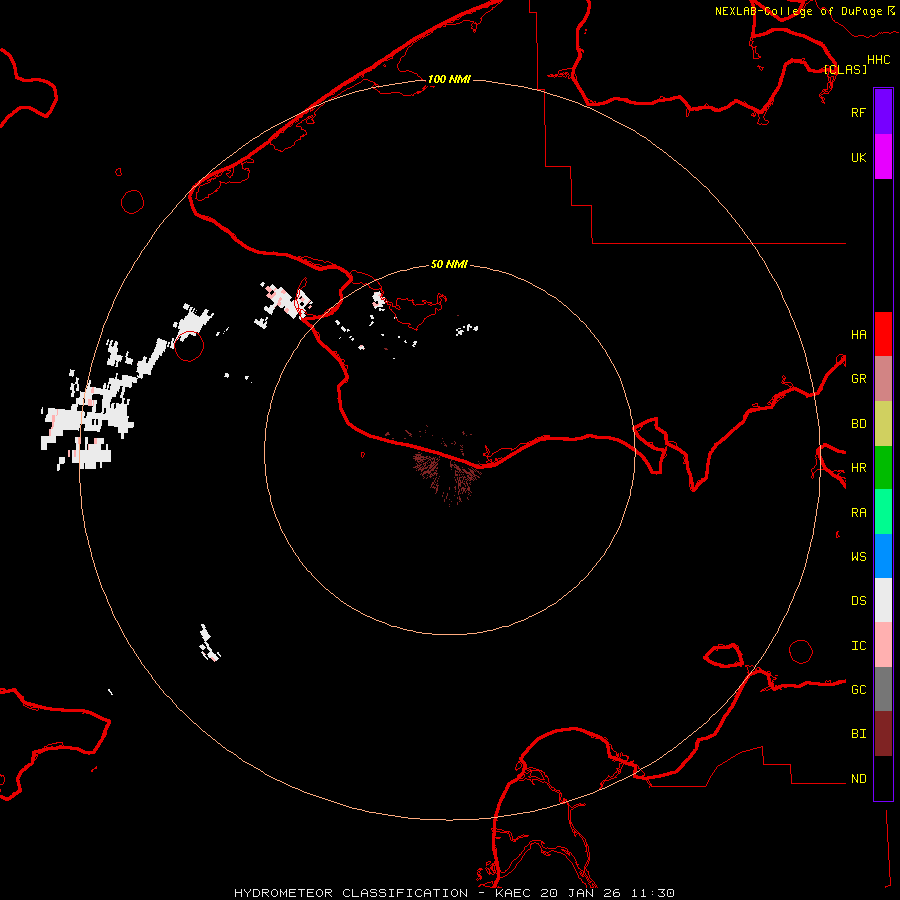Click the UK legend label
The height and width of the screenshot is (900, 900).
[x=858, y=157]
